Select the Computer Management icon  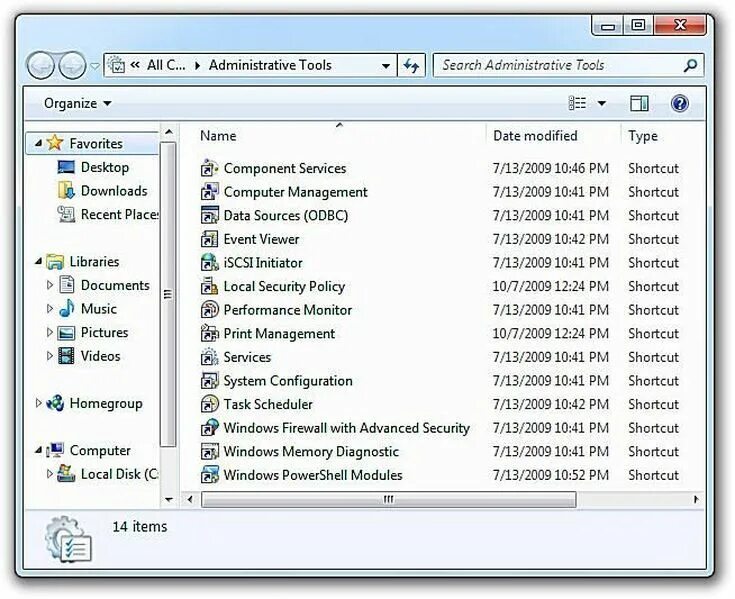pos(210,192)
